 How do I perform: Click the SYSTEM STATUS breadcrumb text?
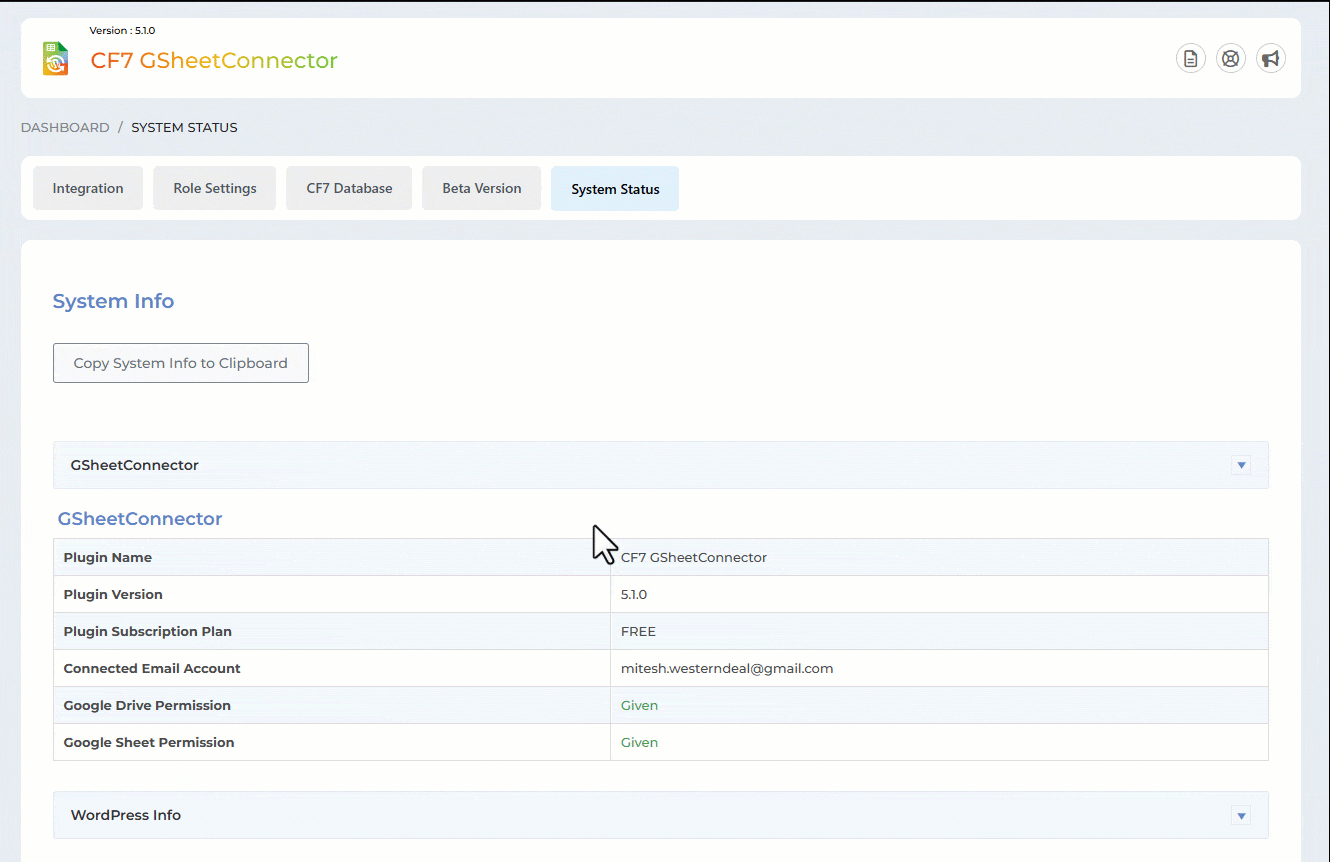pos(184,127)
